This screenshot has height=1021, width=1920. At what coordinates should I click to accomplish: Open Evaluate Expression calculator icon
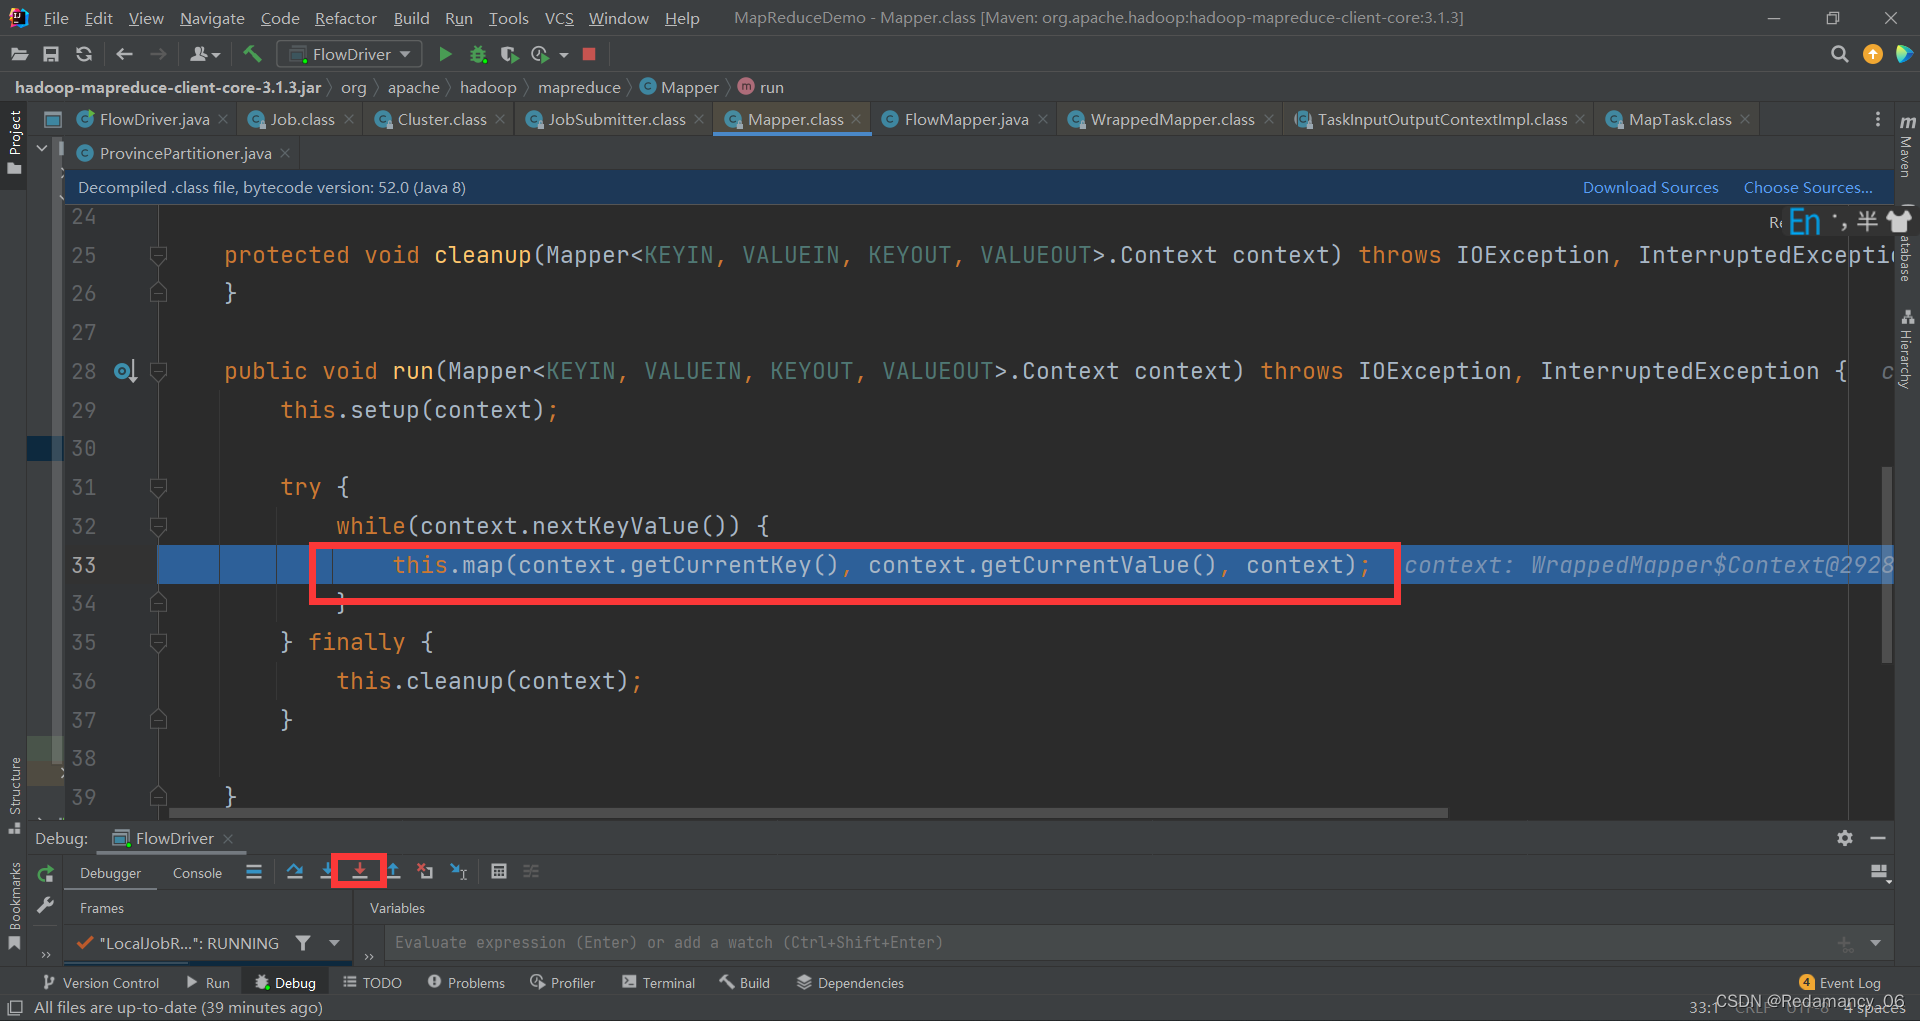[x=499, y=871]
